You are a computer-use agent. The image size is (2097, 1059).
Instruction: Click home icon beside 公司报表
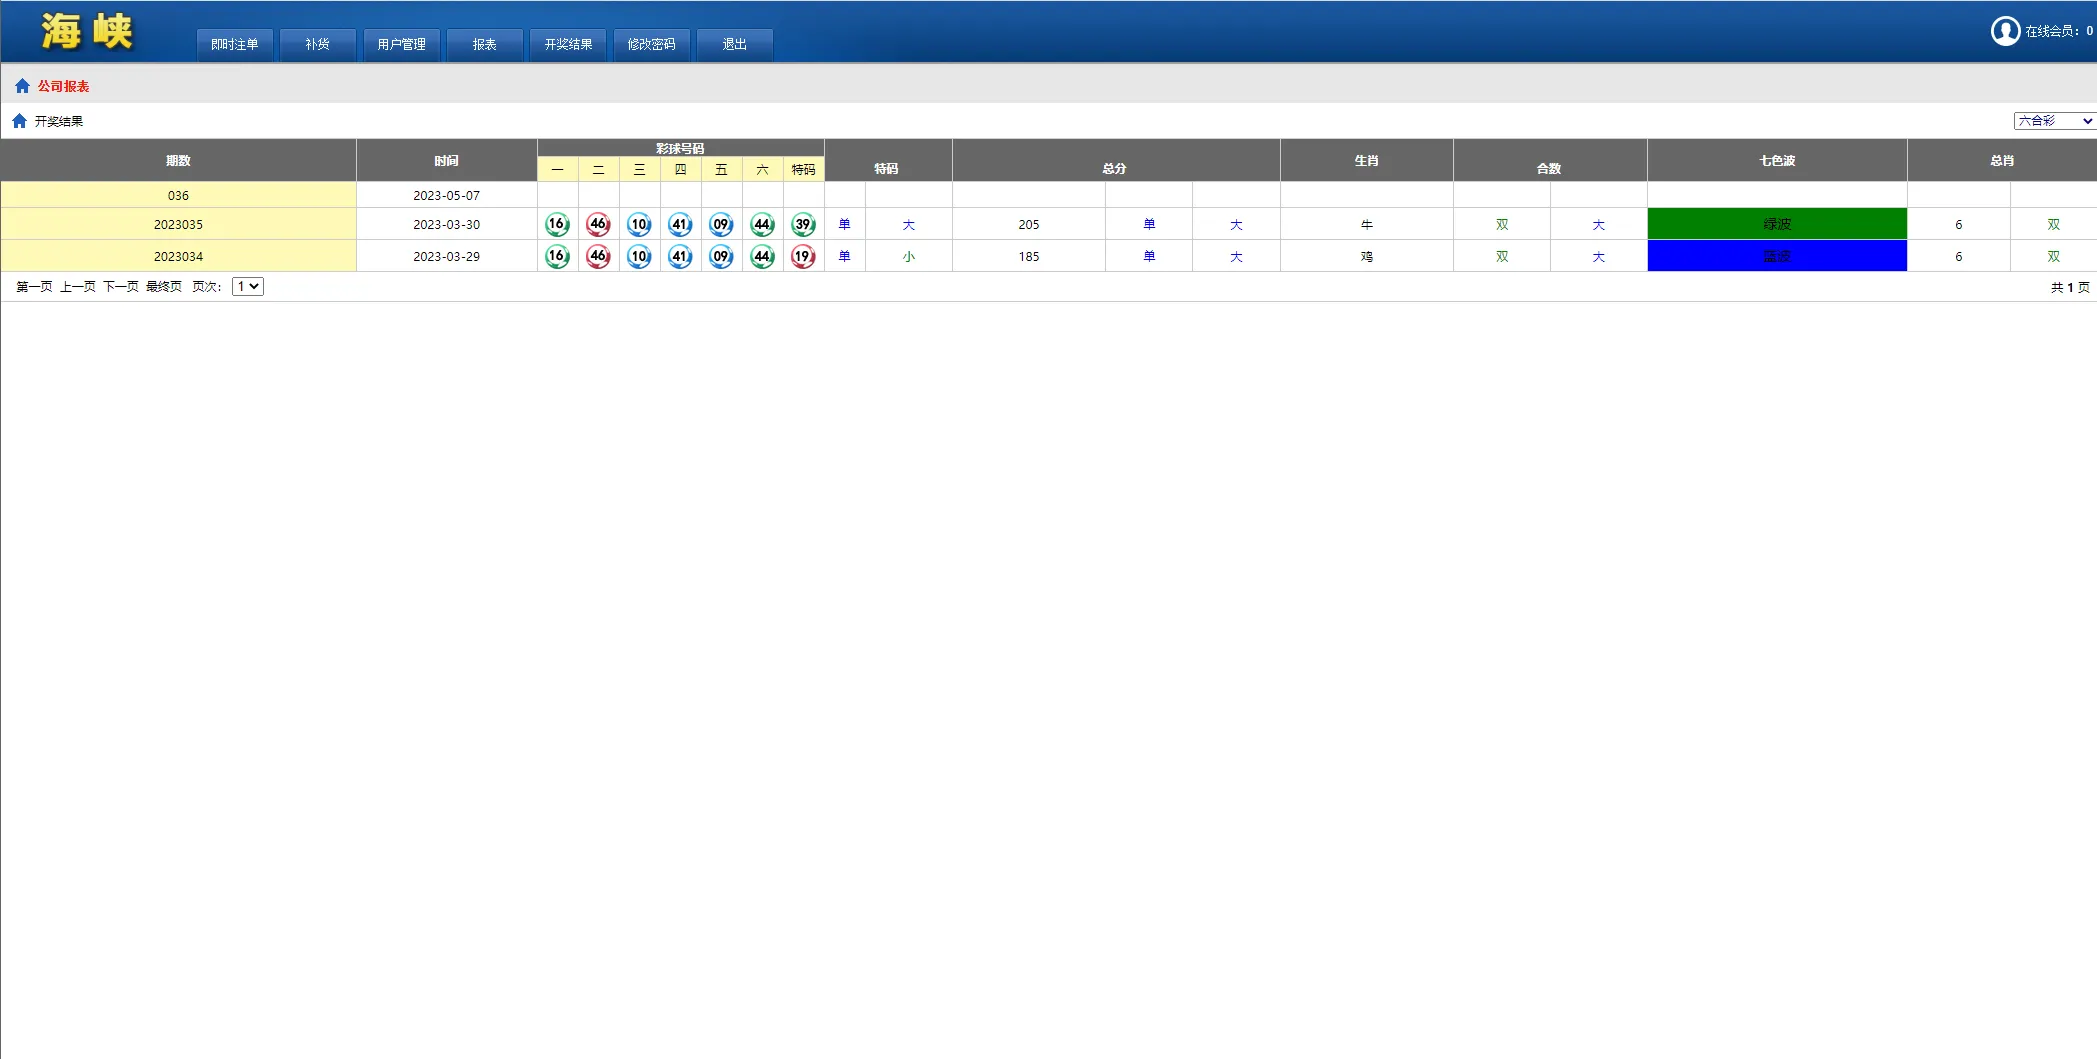click(22, 86)
